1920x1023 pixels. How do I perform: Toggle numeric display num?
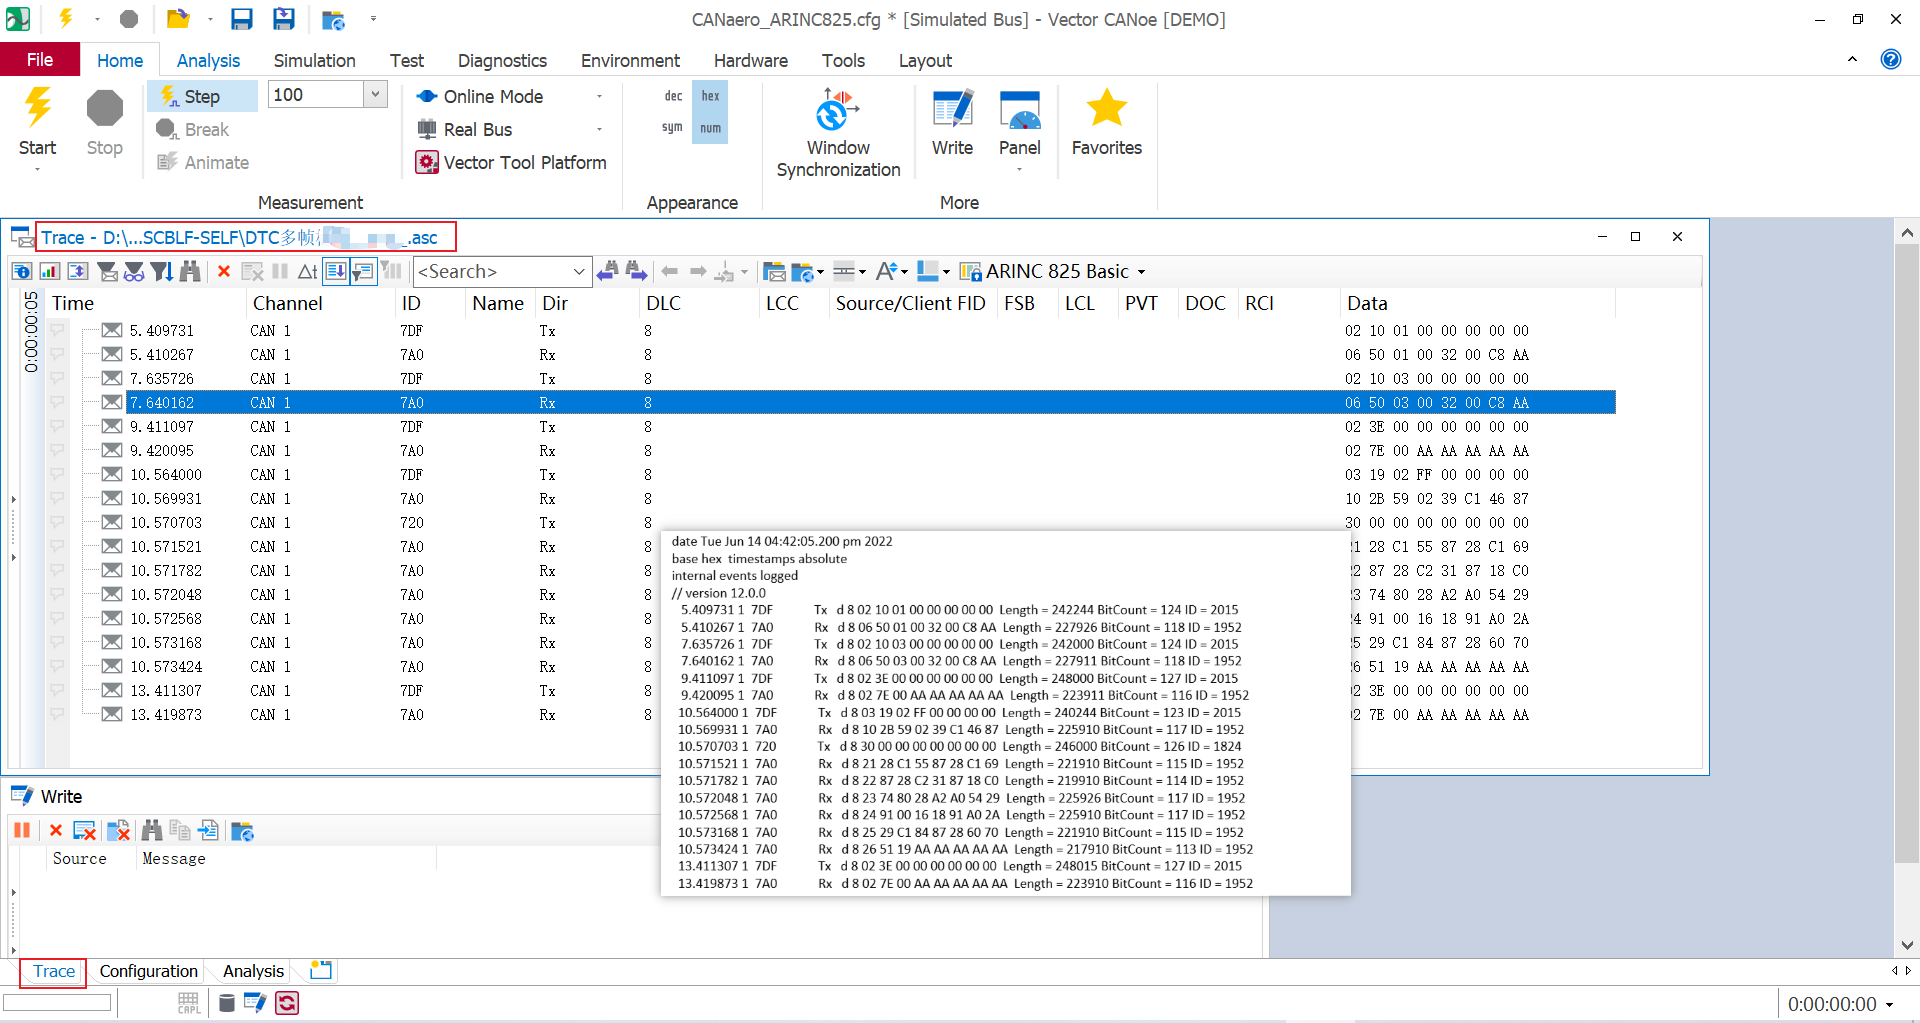click(x=710, y=128)
